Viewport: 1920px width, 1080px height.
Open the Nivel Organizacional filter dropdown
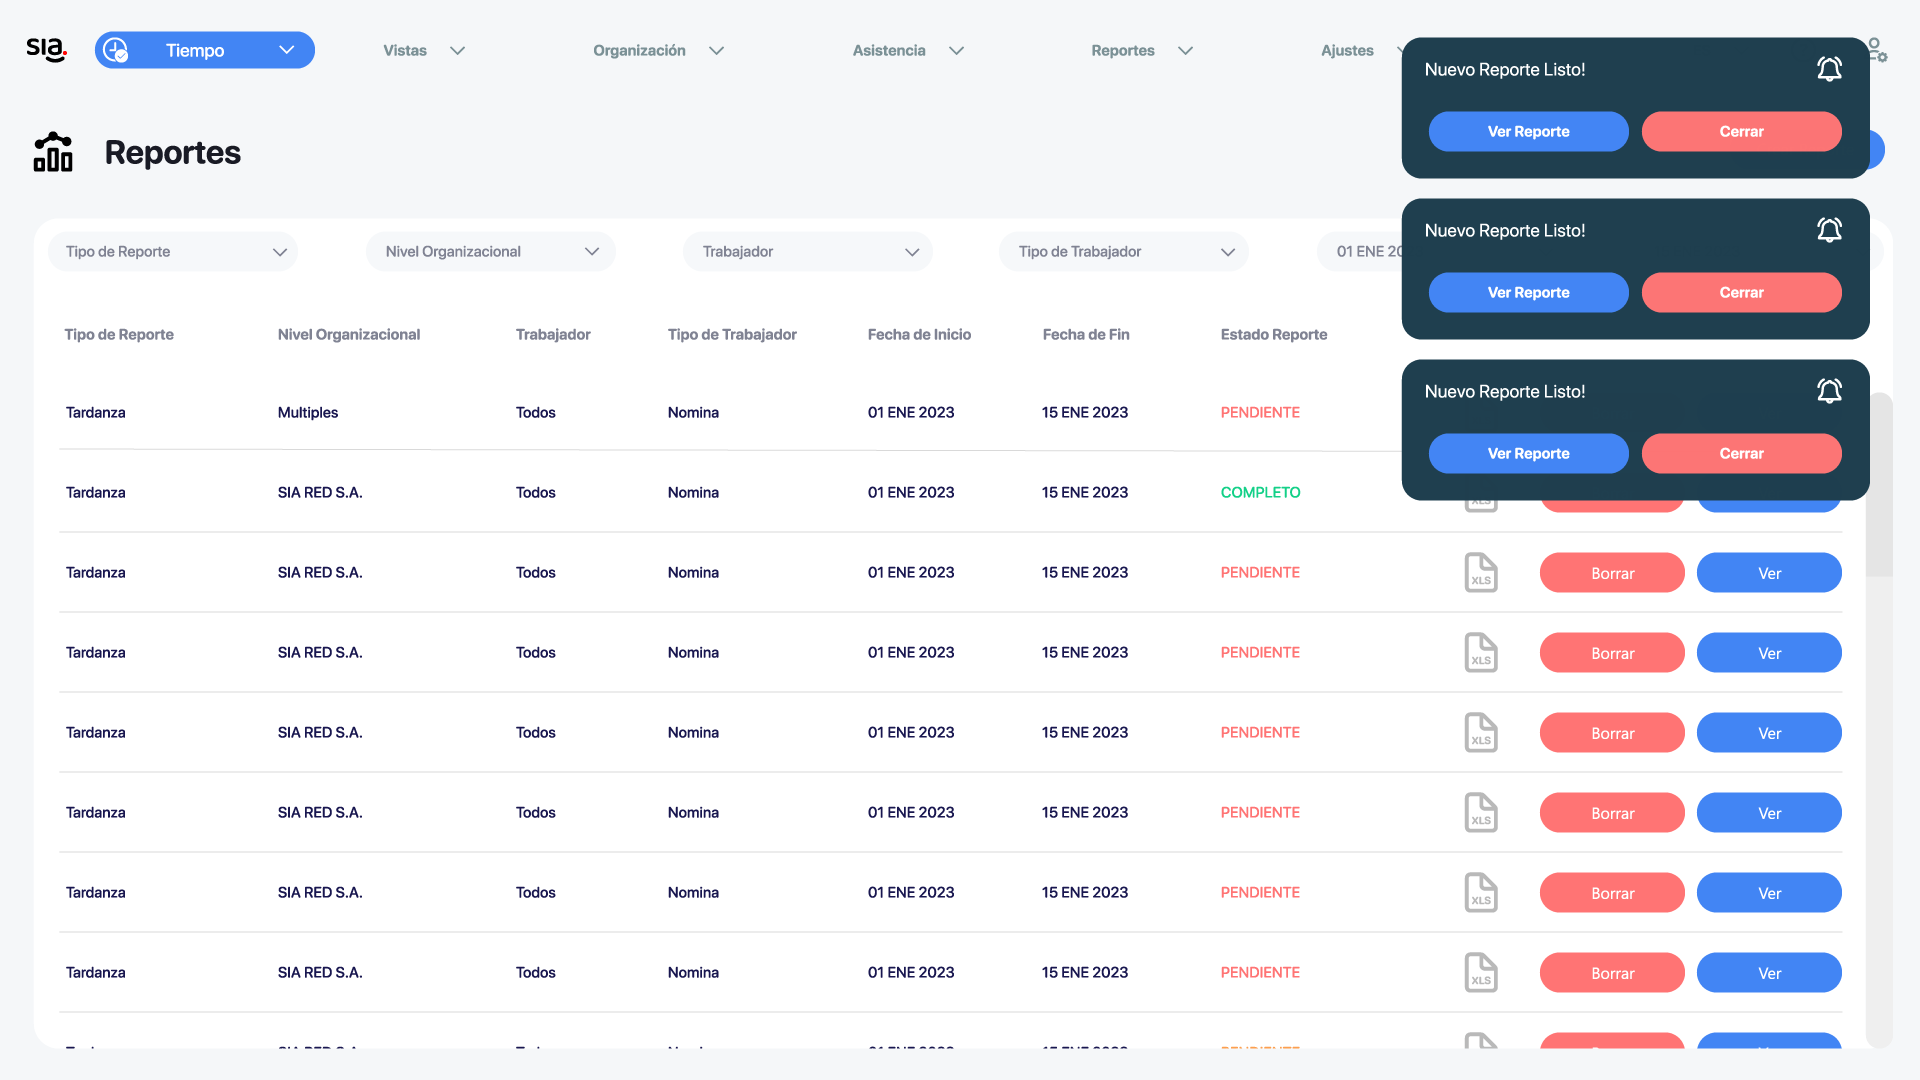491,252
